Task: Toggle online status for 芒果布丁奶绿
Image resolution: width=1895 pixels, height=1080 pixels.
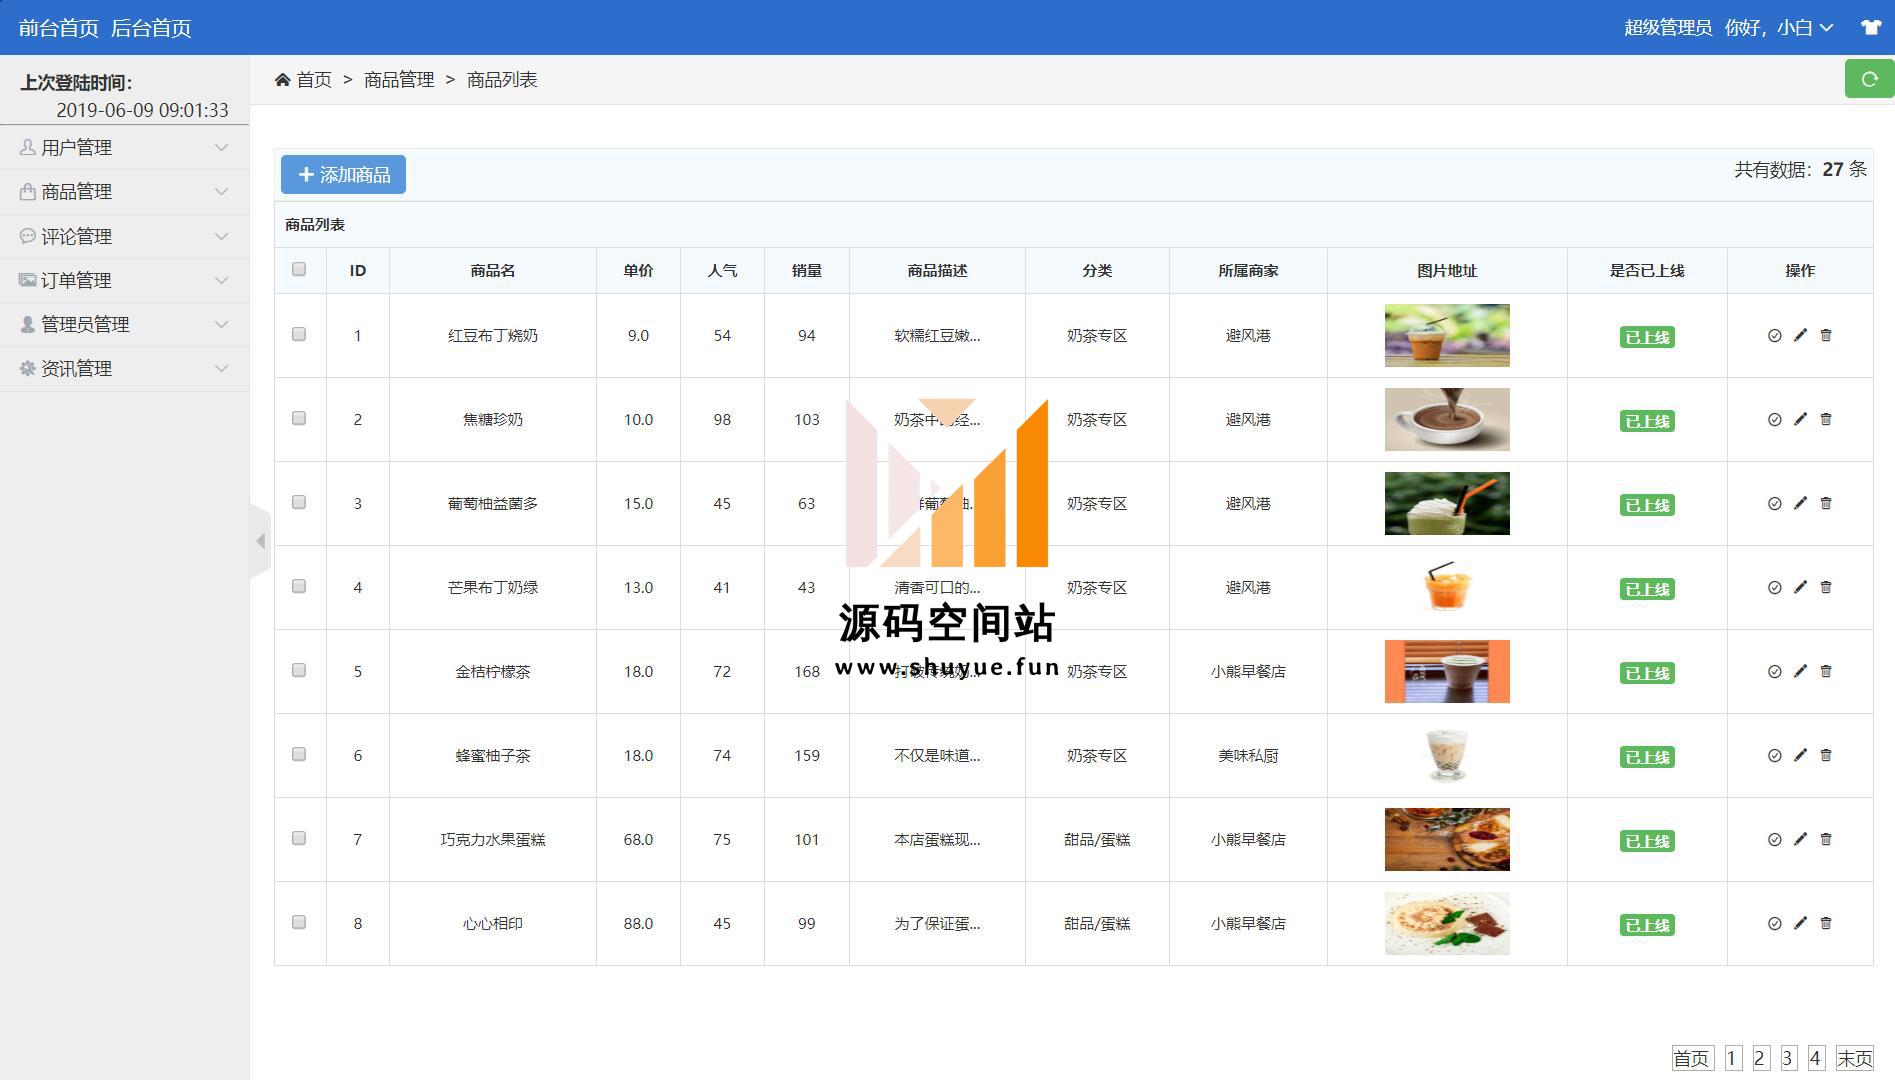Action: click(1774, 588)
